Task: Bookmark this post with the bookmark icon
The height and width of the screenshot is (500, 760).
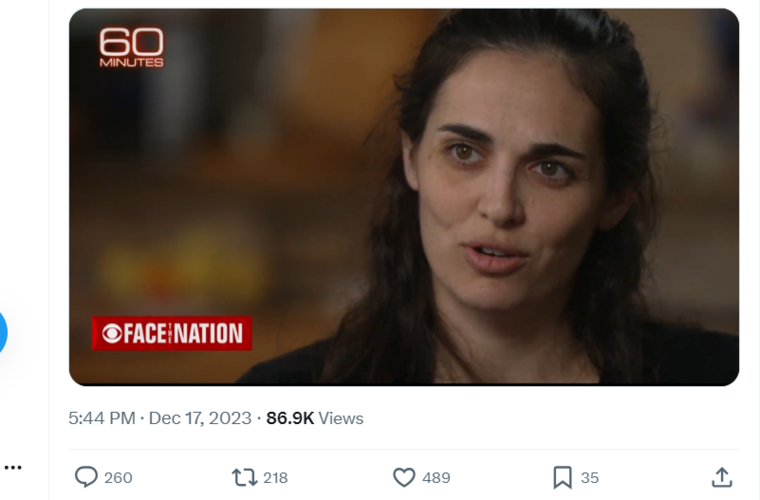Action: coord(562,477)
